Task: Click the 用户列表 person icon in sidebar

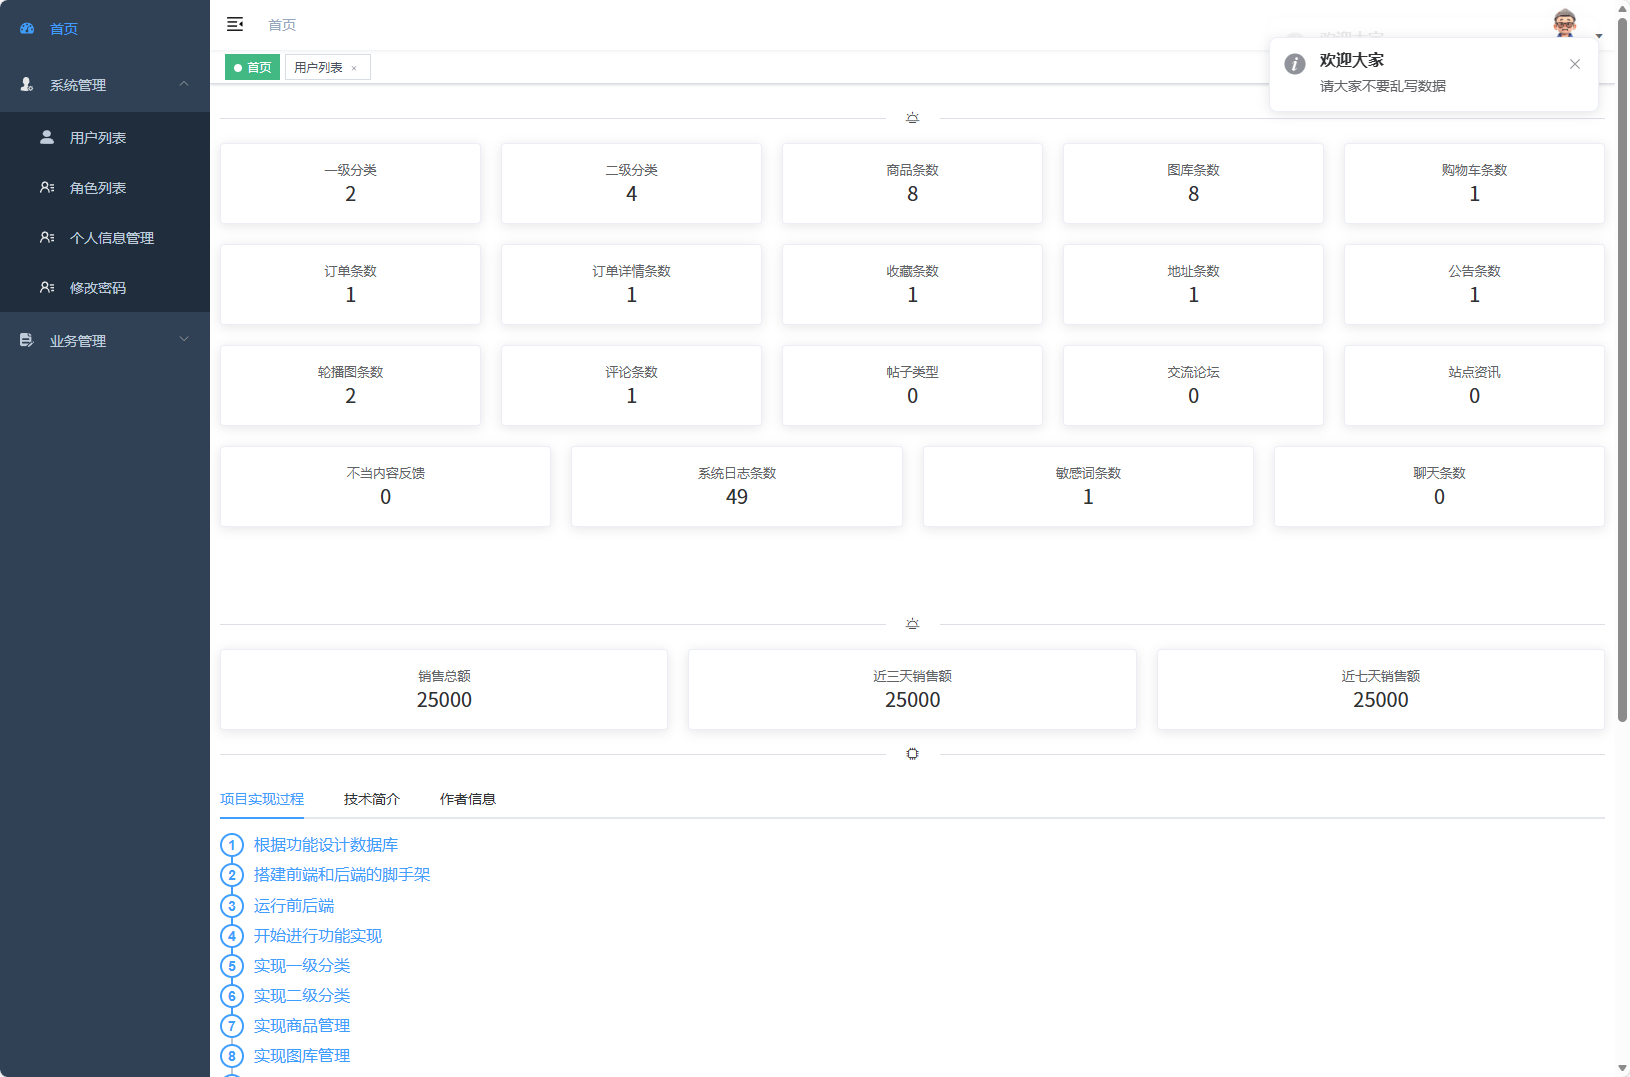Action: [47, 137]
